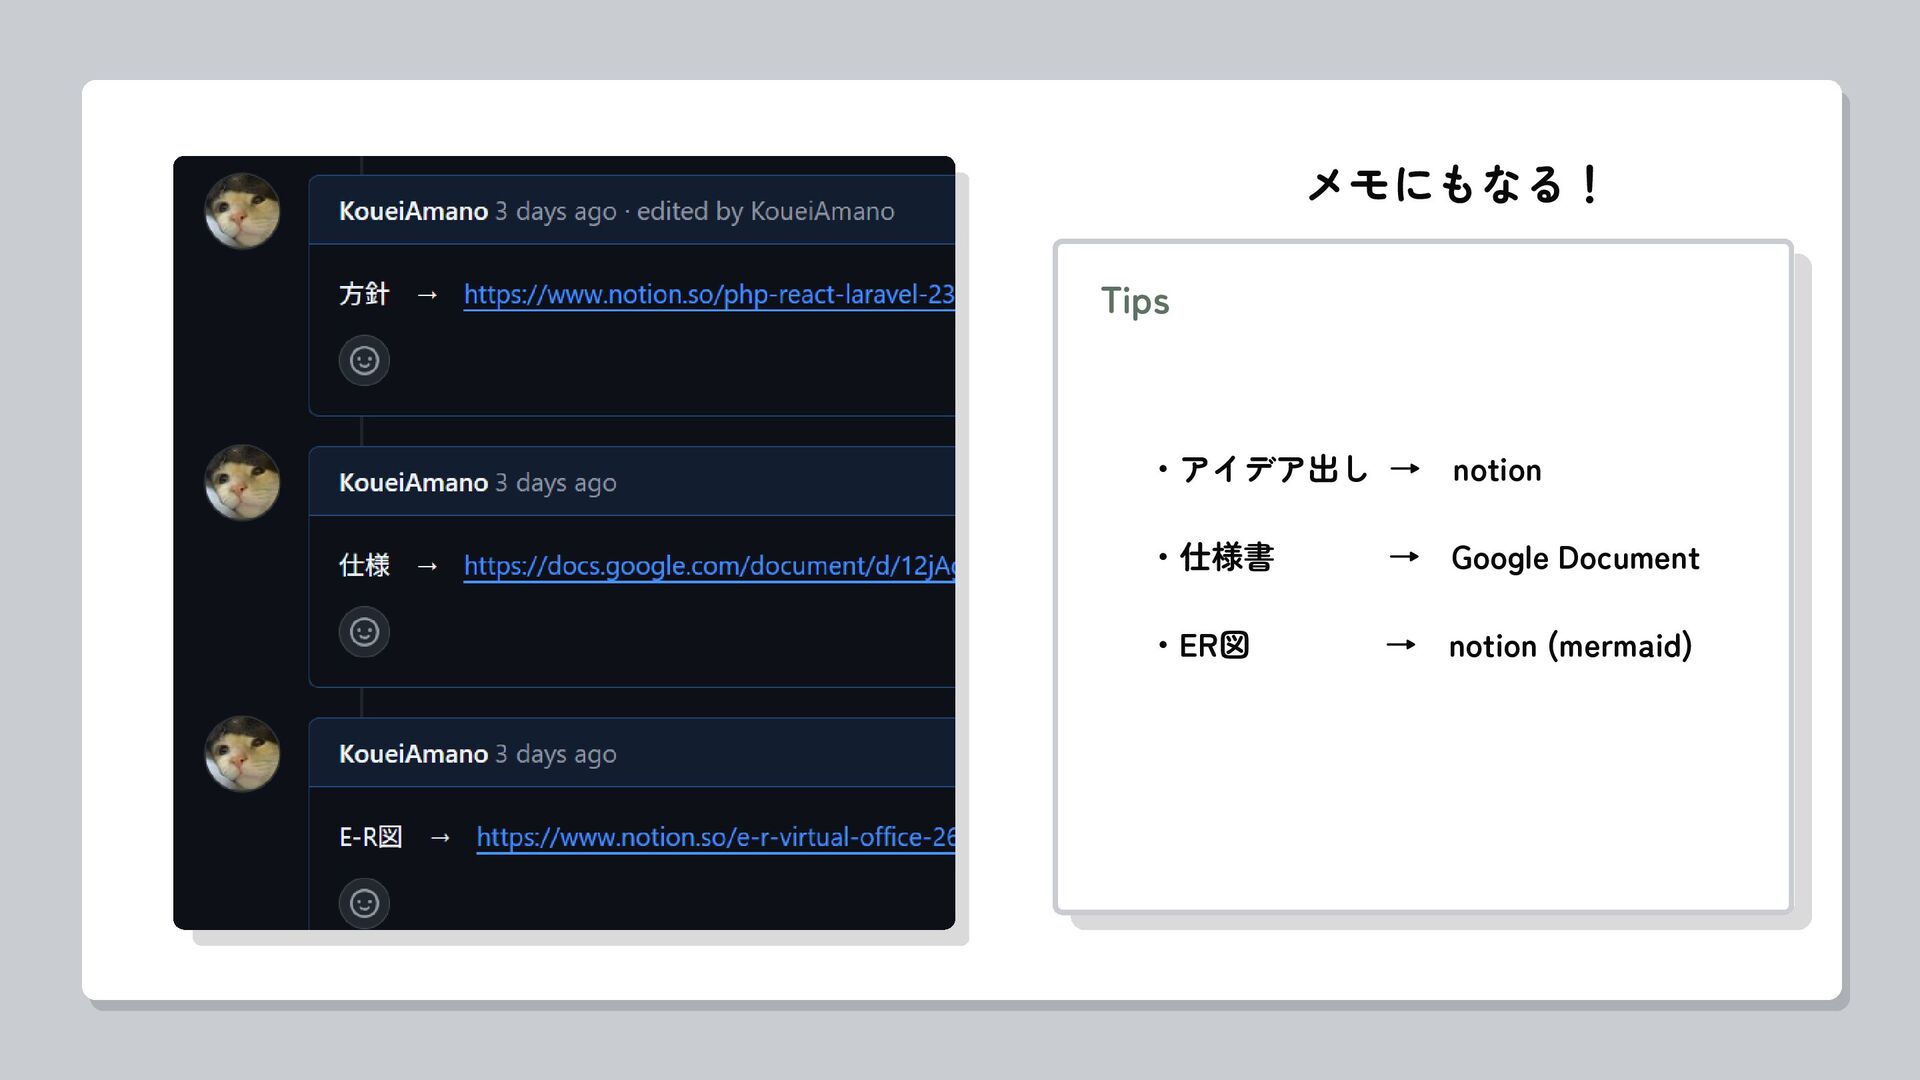The image size is (1920, 1080).
Task: Open the notion.so php-react-laravel link
Action: coord(708,294)
